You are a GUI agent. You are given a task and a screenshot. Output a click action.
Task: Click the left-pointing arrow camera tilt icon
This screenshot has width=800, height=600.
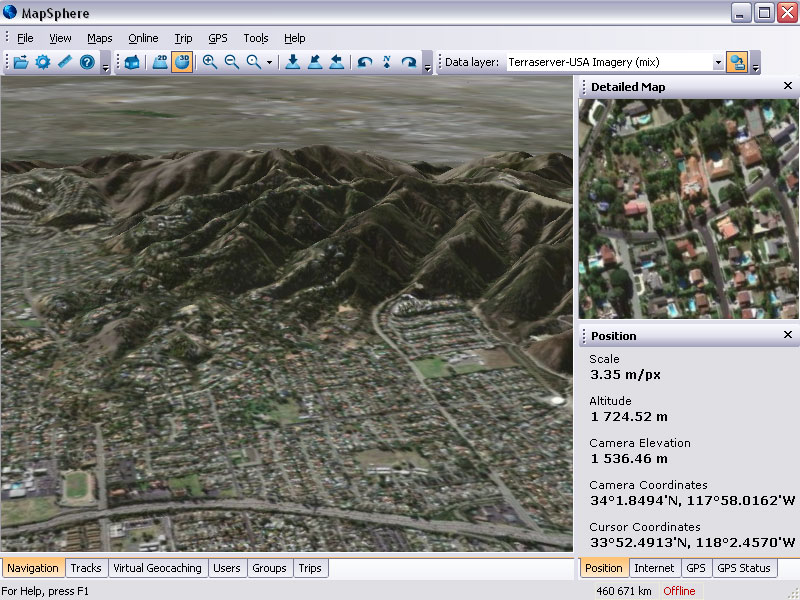[x=337, y=62]
